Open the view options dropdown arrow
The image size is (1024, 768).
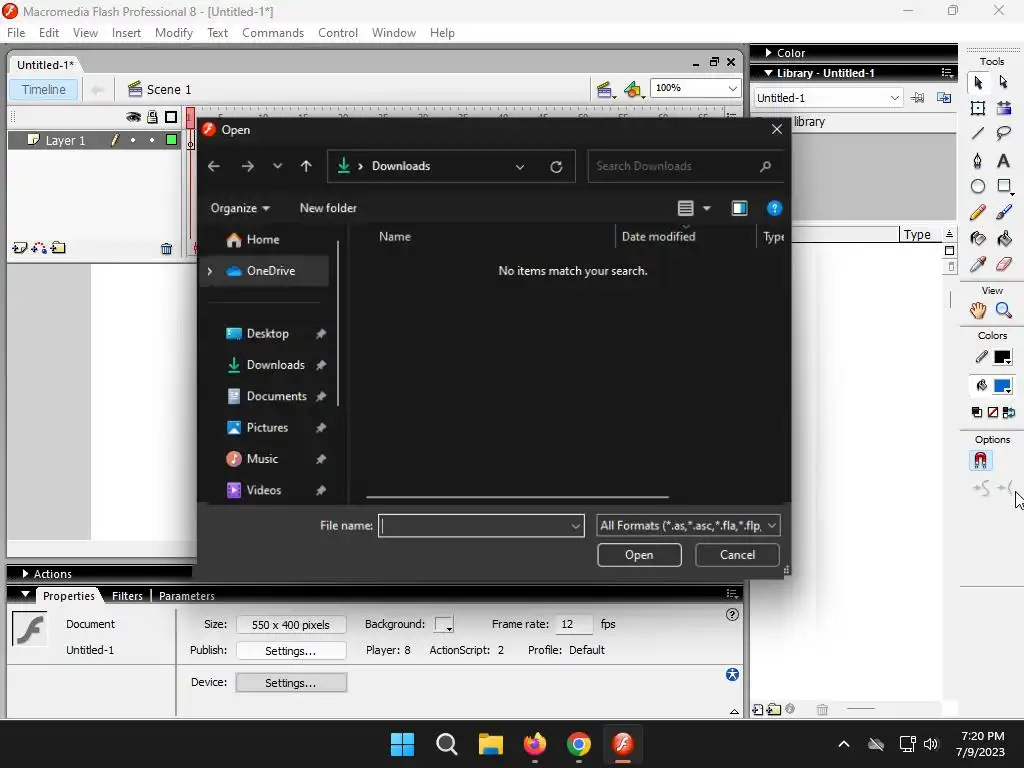pos(707,208)
